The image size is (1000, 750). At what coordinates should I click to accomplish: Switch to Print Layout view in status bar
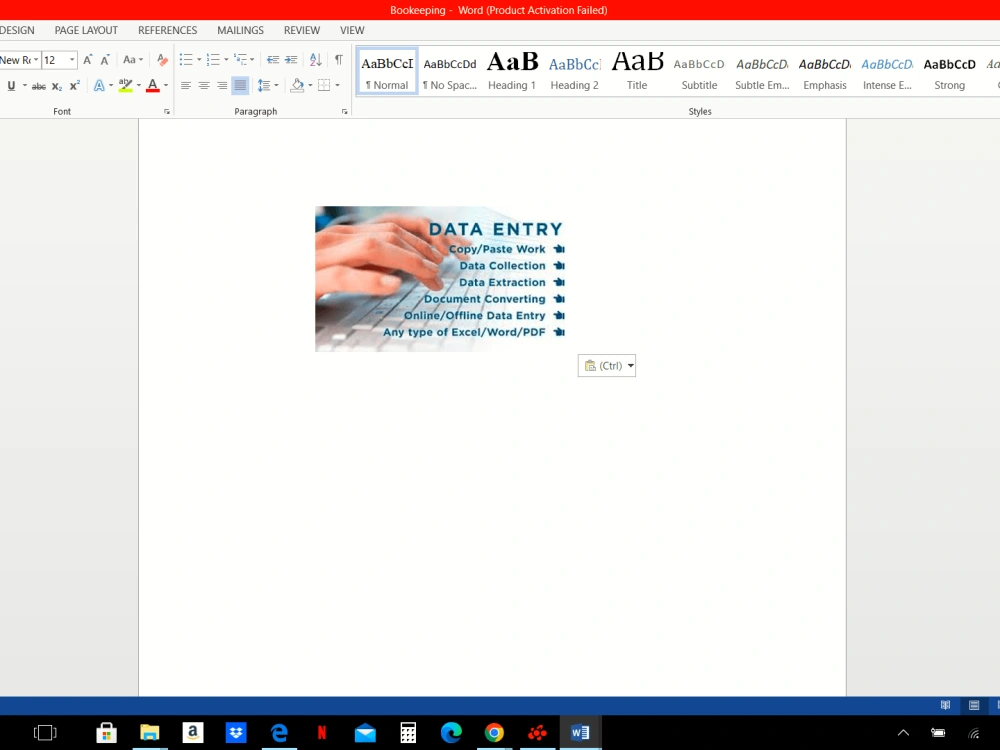pyautogui.click(x=974, y=705)
